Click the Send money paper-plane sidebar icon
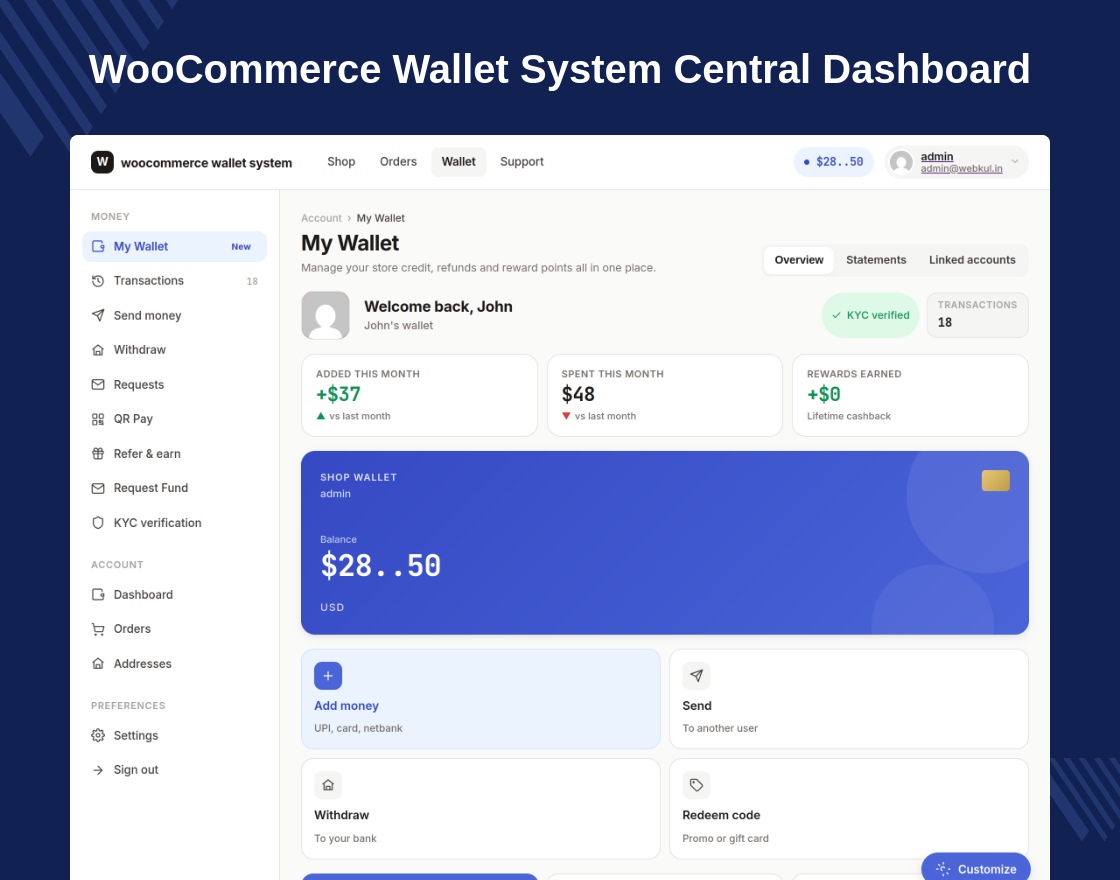The image size is (1120, 880). click(98, 315)
